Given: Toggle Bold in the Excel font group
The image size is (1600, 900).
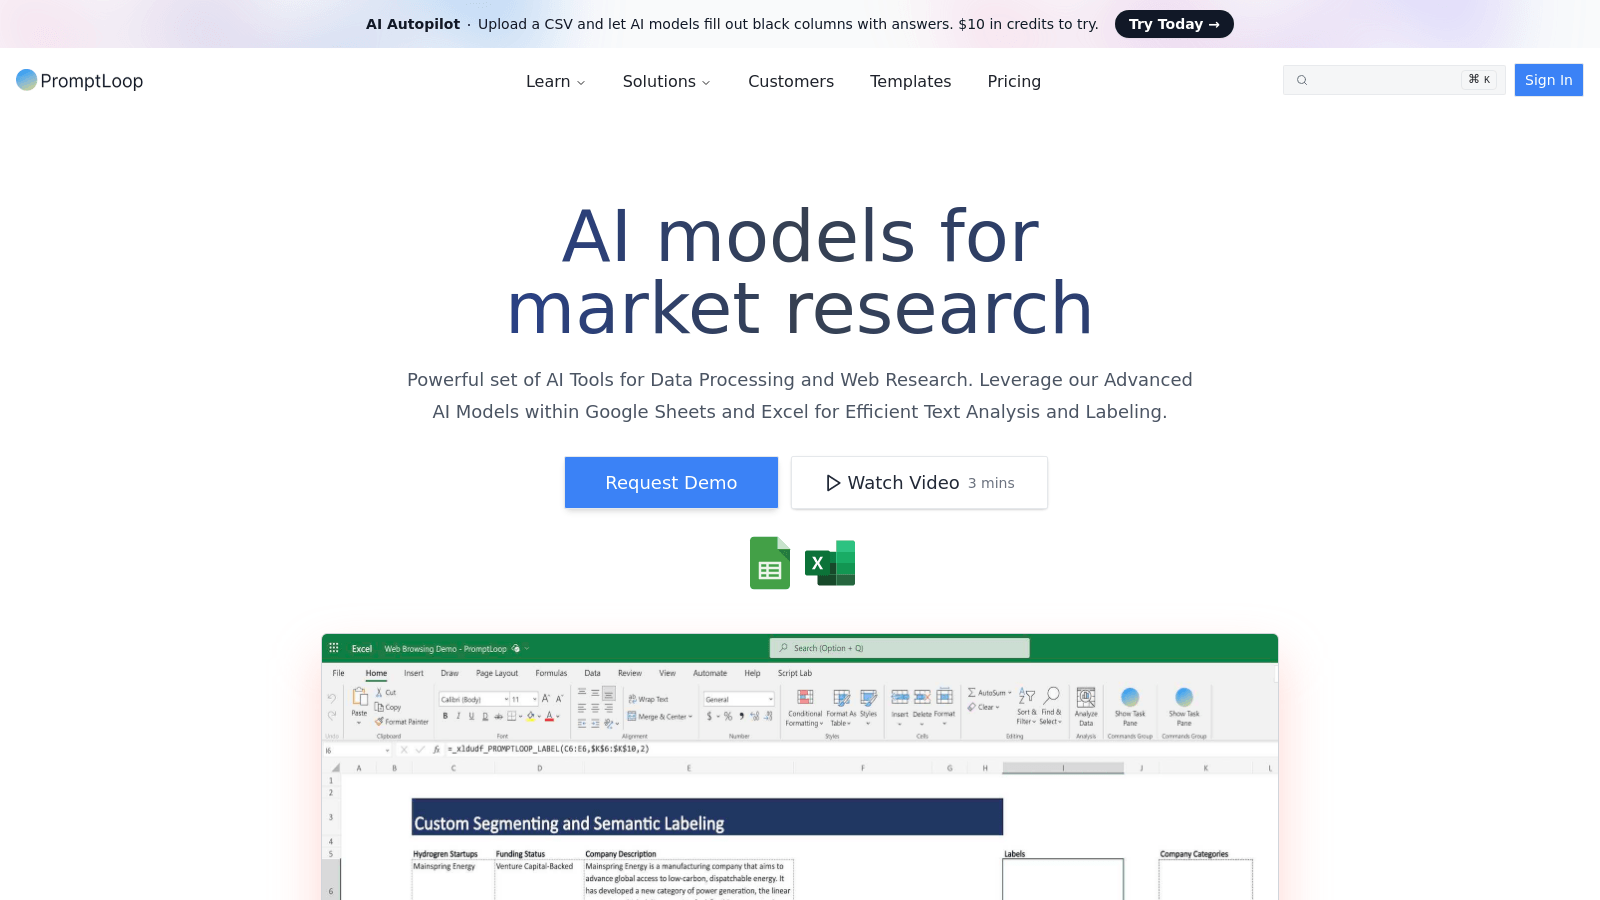Looking at the screenshot, I should 445,716.
